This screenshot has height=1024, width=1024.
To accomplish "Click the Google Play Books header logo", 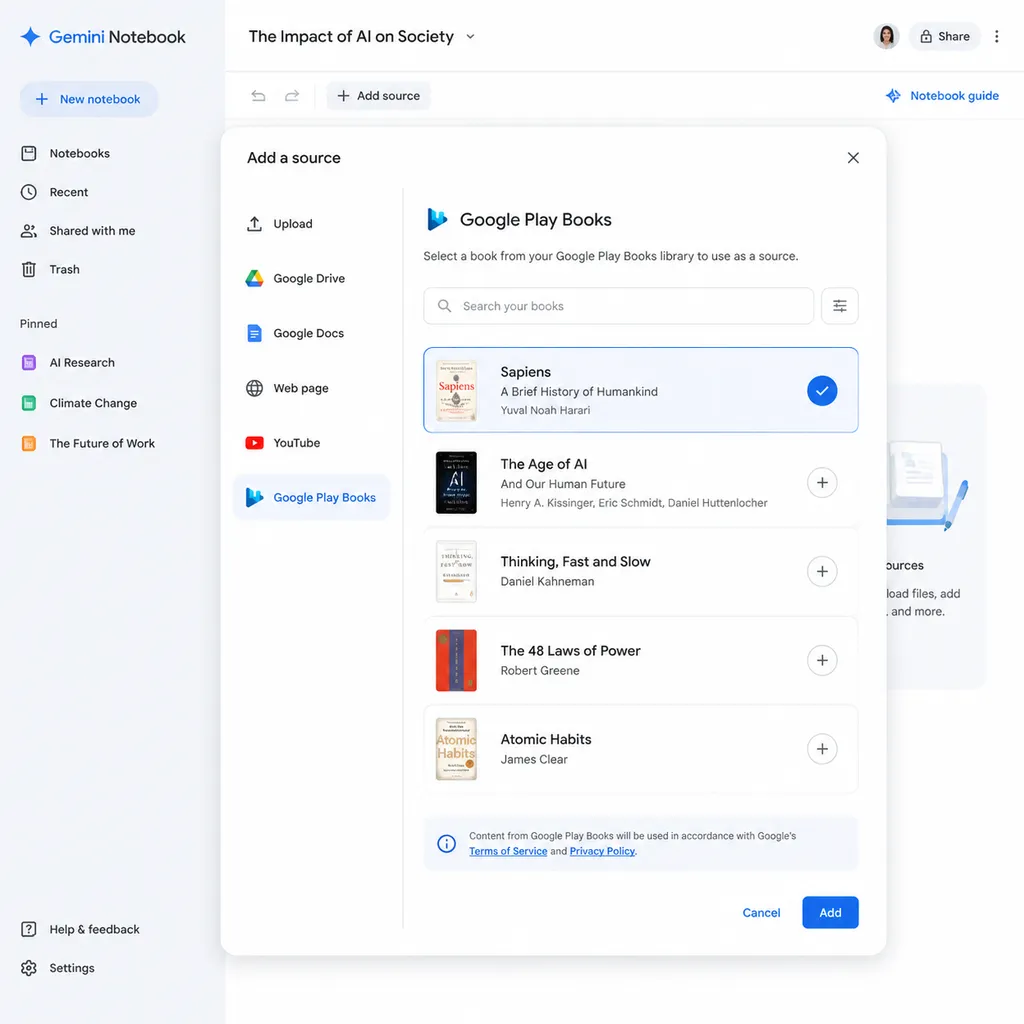I will pos(437,219).
